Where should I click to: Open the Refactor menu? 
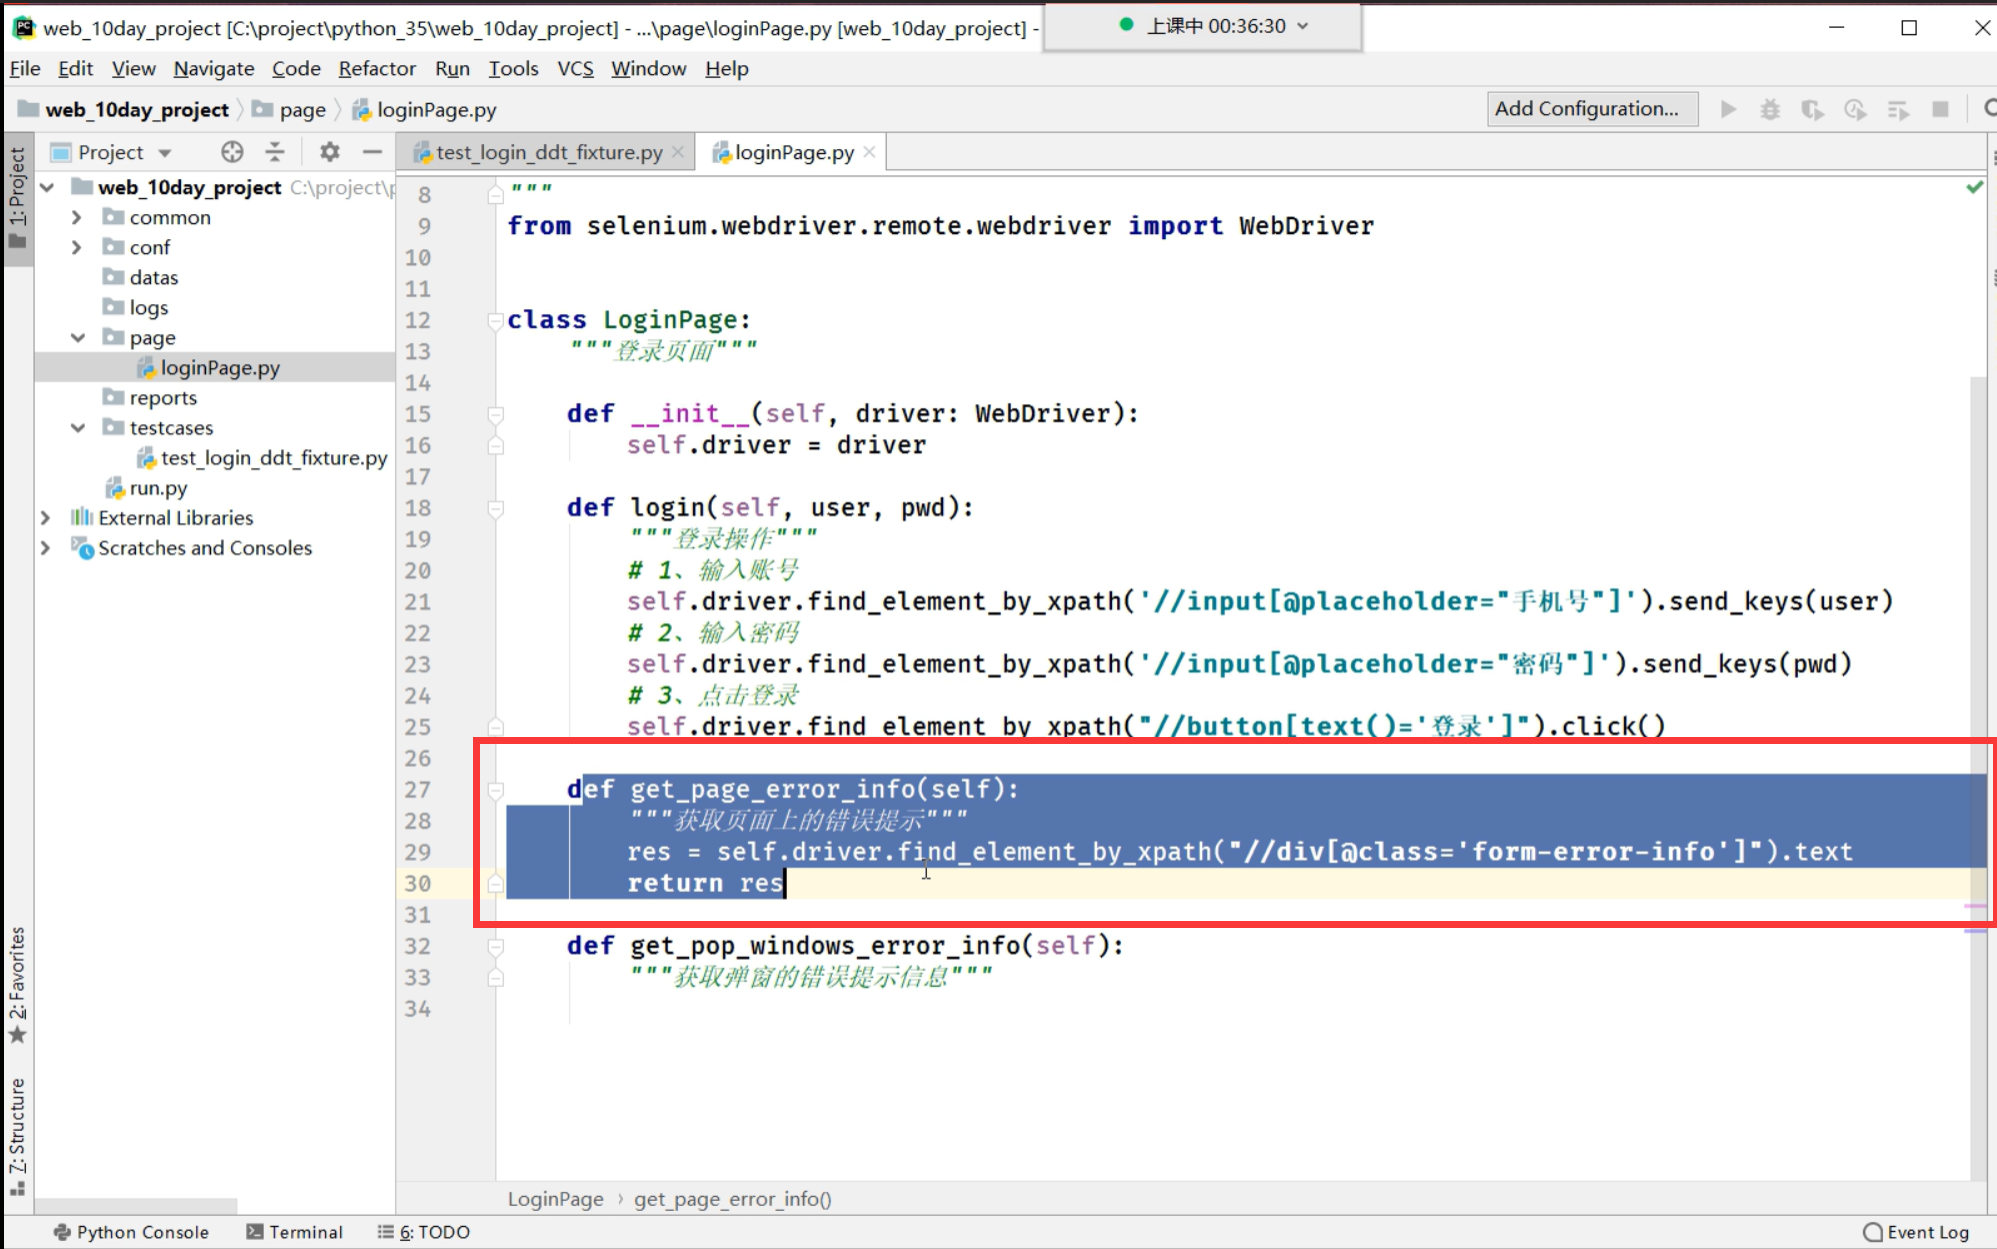[376, 68]
